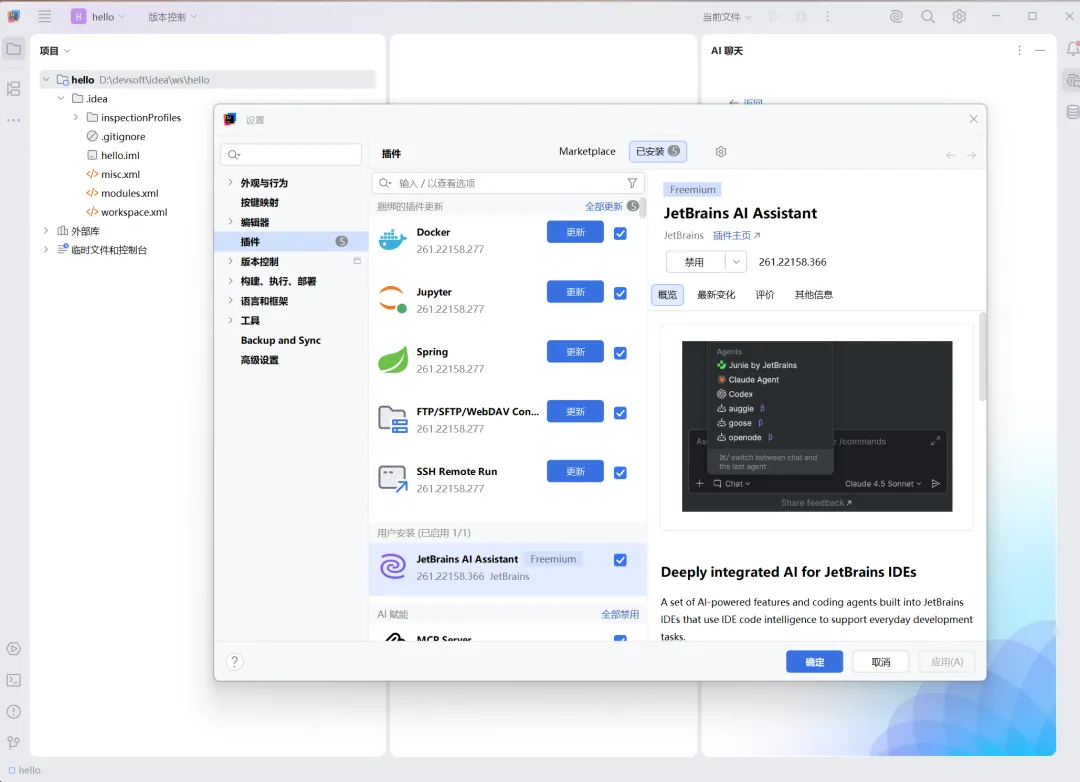1080x782 pixels.
Task: Expand the inspectionProfiles folder
Action: (76, 117)
